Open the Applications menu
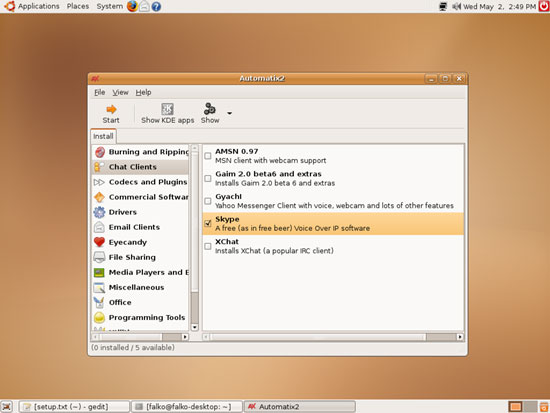Screen dimensions: 550x413 [x=39, y=6]
